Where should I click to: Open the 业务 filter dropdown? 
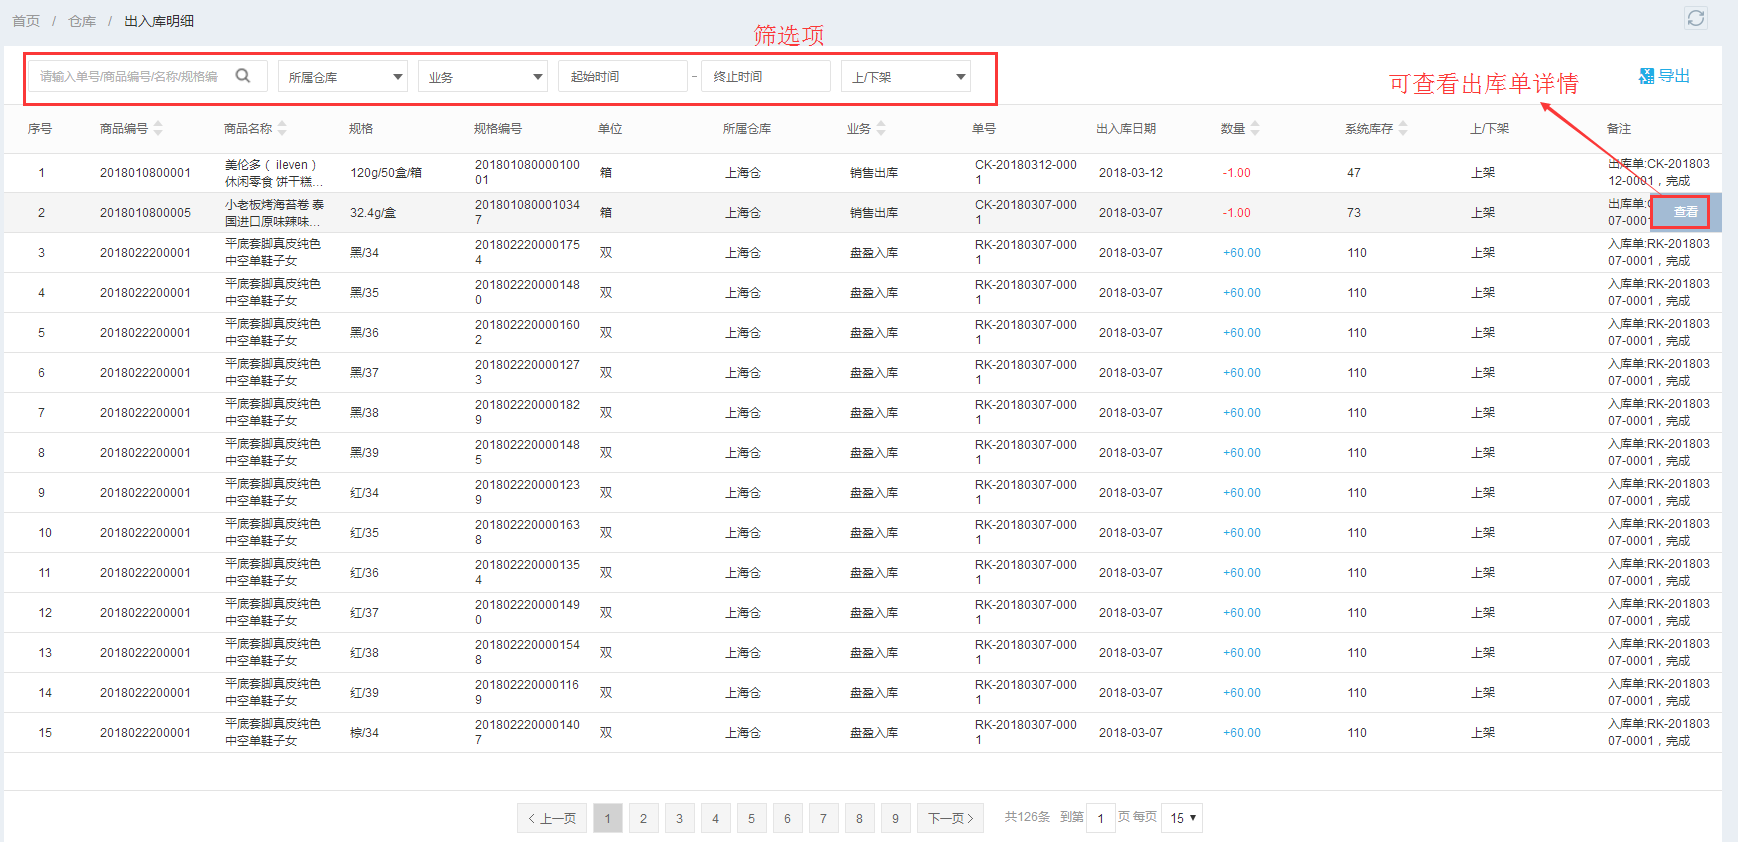pos(483,77)
